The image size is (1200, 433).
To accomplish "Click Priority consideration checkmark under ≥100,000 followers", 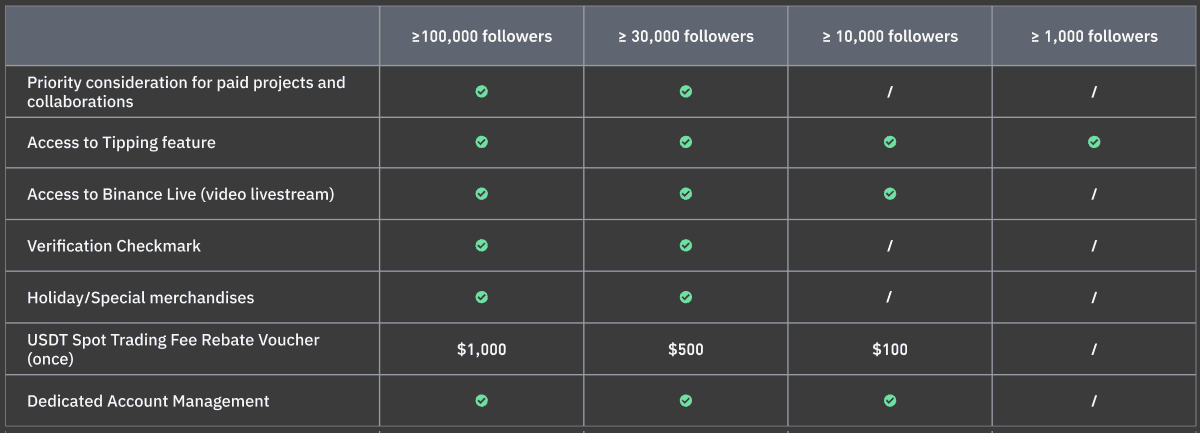I will click(x=481, y=91).
